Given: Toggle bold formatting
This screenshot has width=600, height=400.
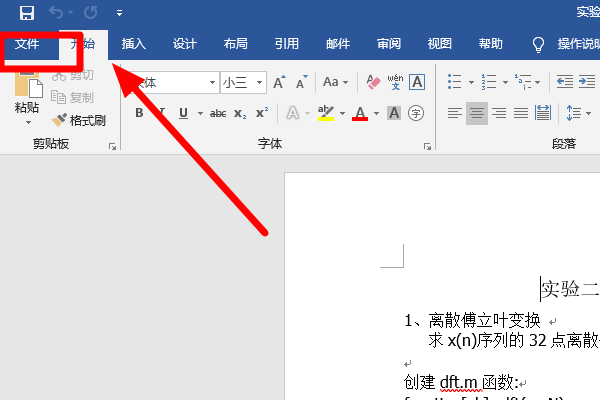Looking at the screenshot, I should click(139, 113).
